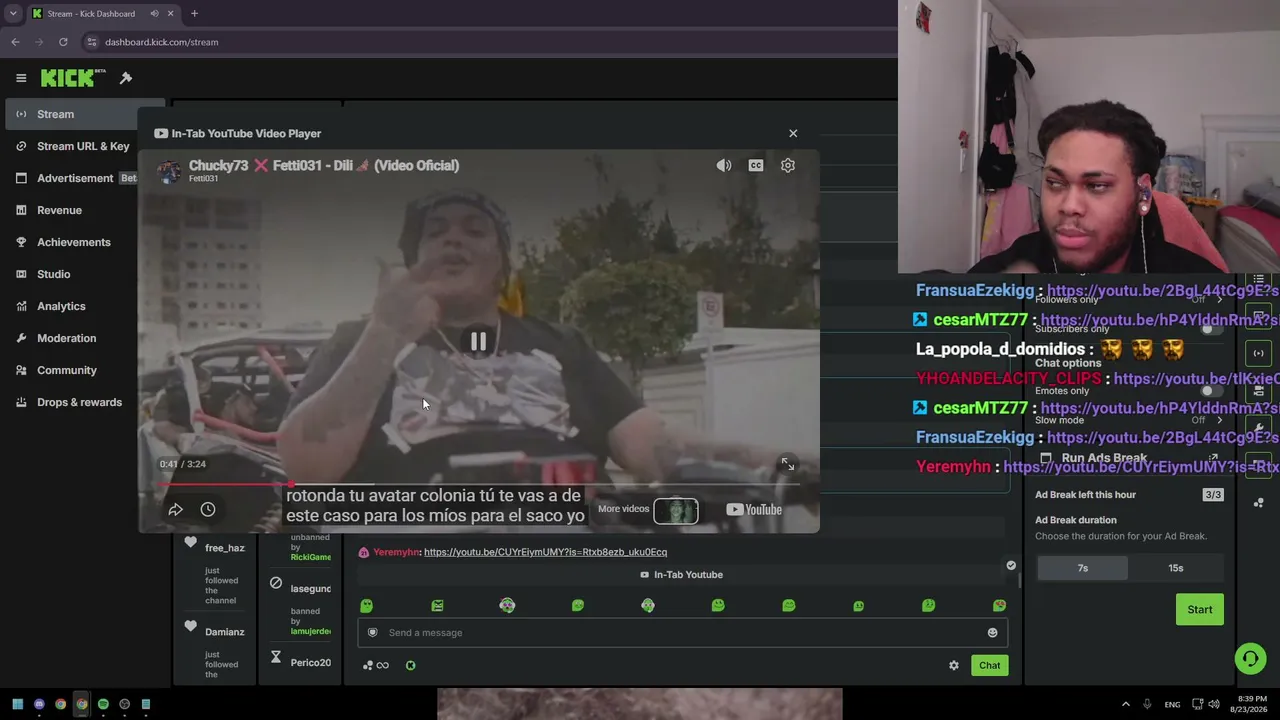
Task: Open Spotify from the taskbar
Action: tap(103, 704)
